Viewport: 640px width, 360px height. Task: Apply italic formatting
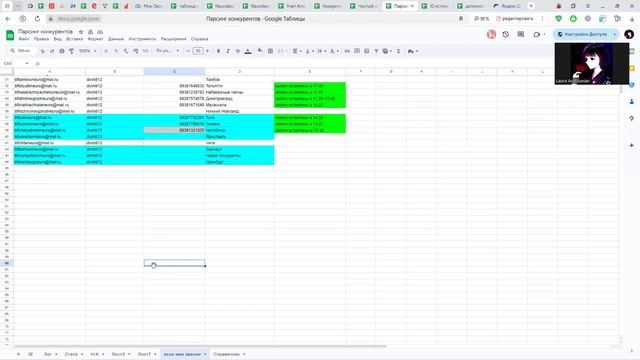(x=228, y=51)
